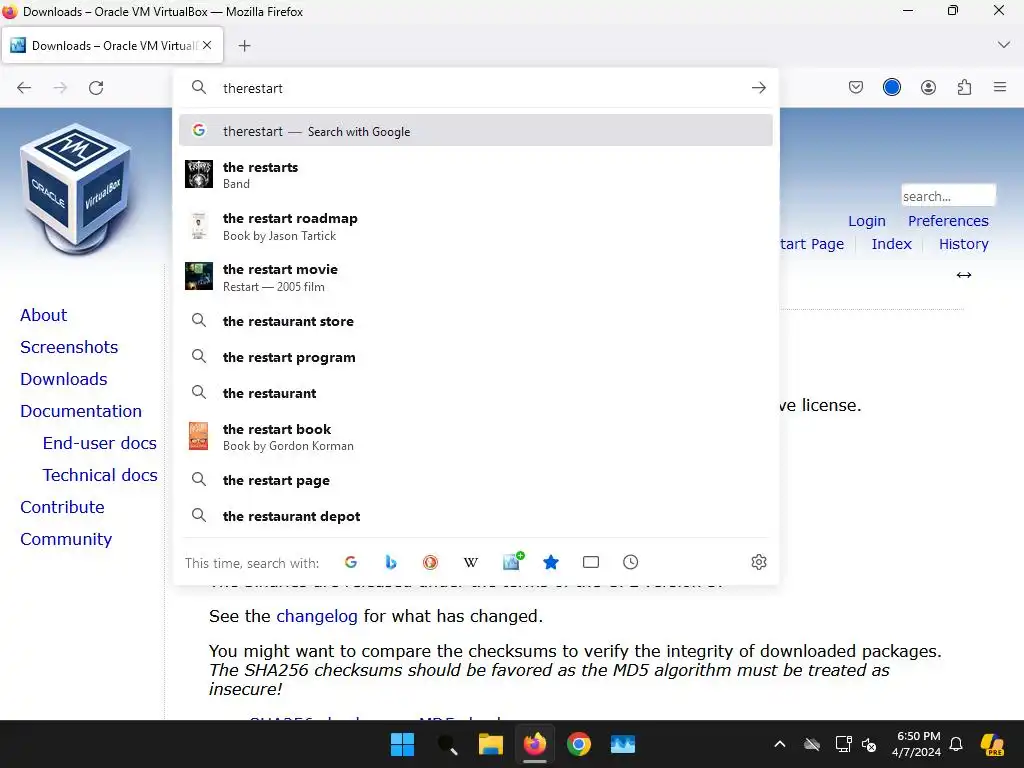
Task: Reload the current page
Action: point(96,88)
